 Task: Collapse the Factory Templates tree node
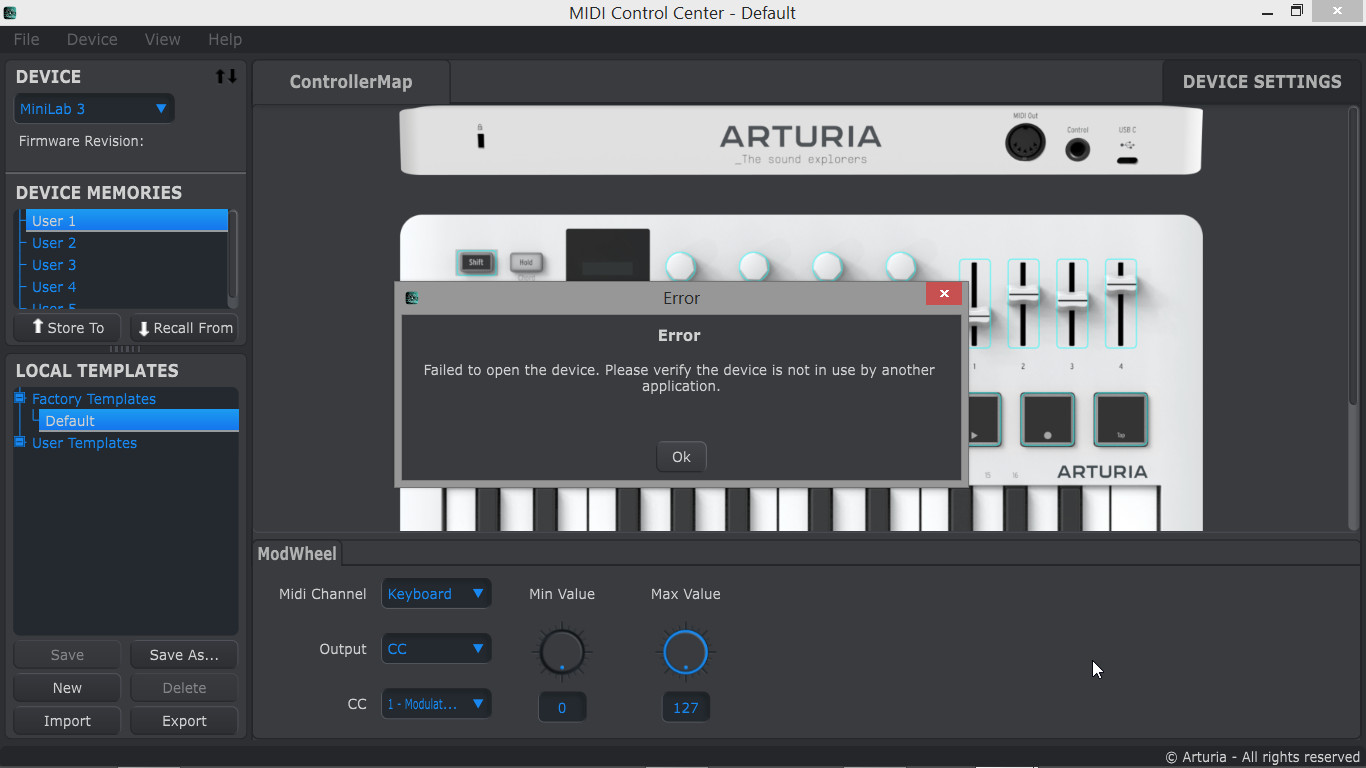coord(19,398)
